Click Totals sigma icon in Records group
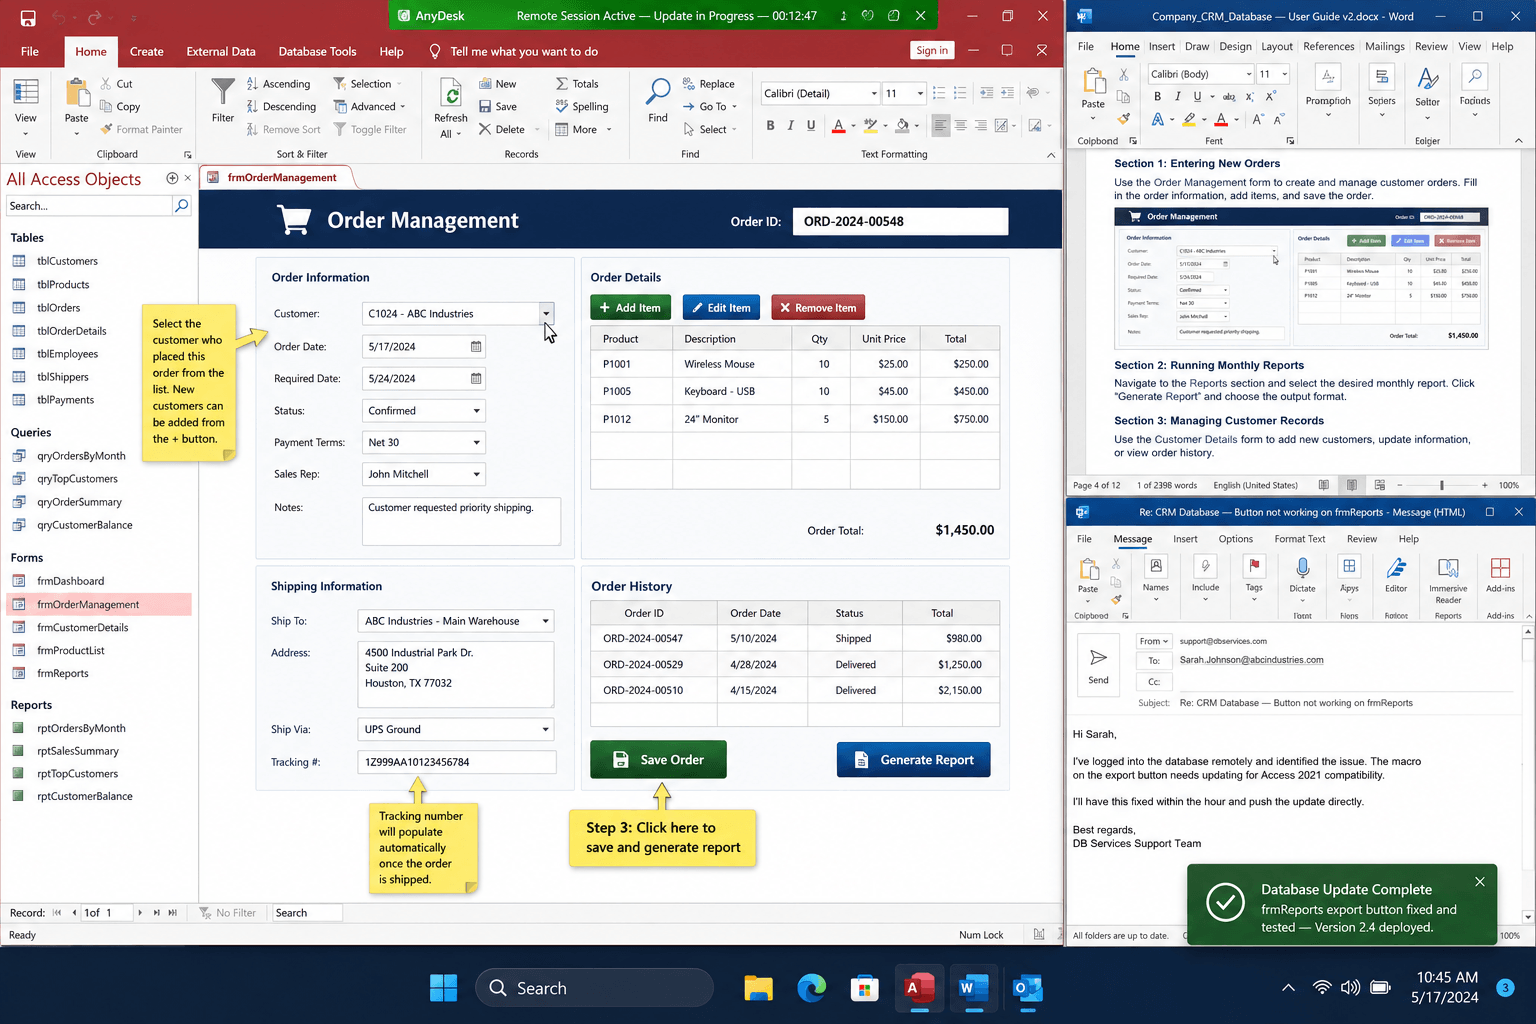The image size is (1536, 1024). 562,84
